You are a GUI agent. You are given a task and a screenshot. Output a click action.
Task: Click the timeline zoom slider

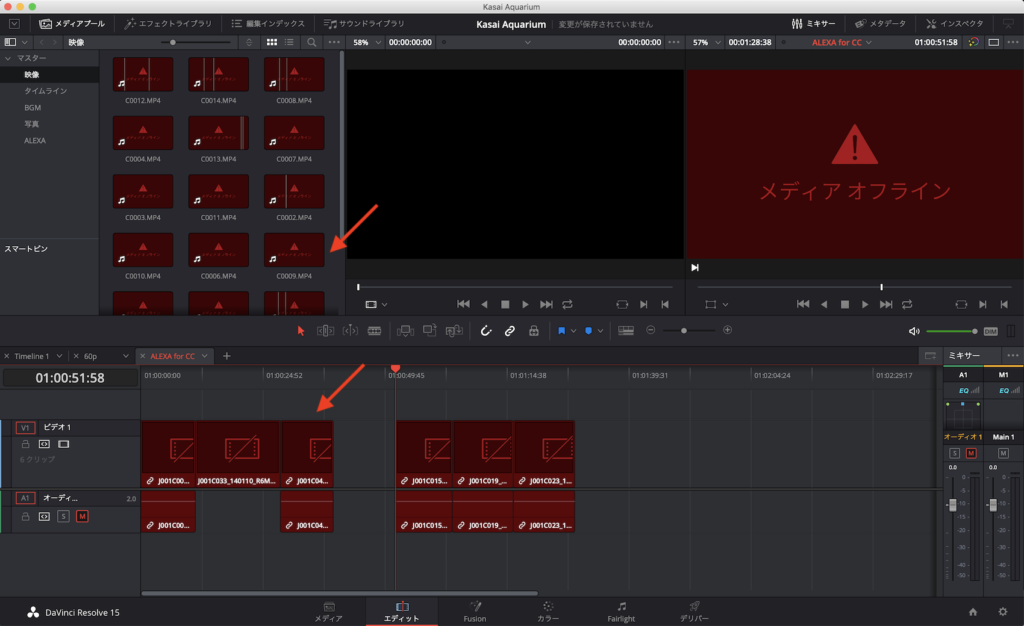click(684, 330)
